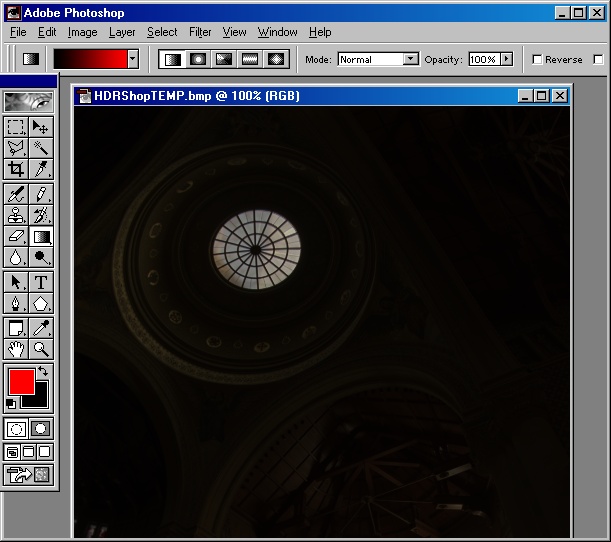Select the Zoom tool
This screenshot has height=542, width=611.
[x=41, y=349]
